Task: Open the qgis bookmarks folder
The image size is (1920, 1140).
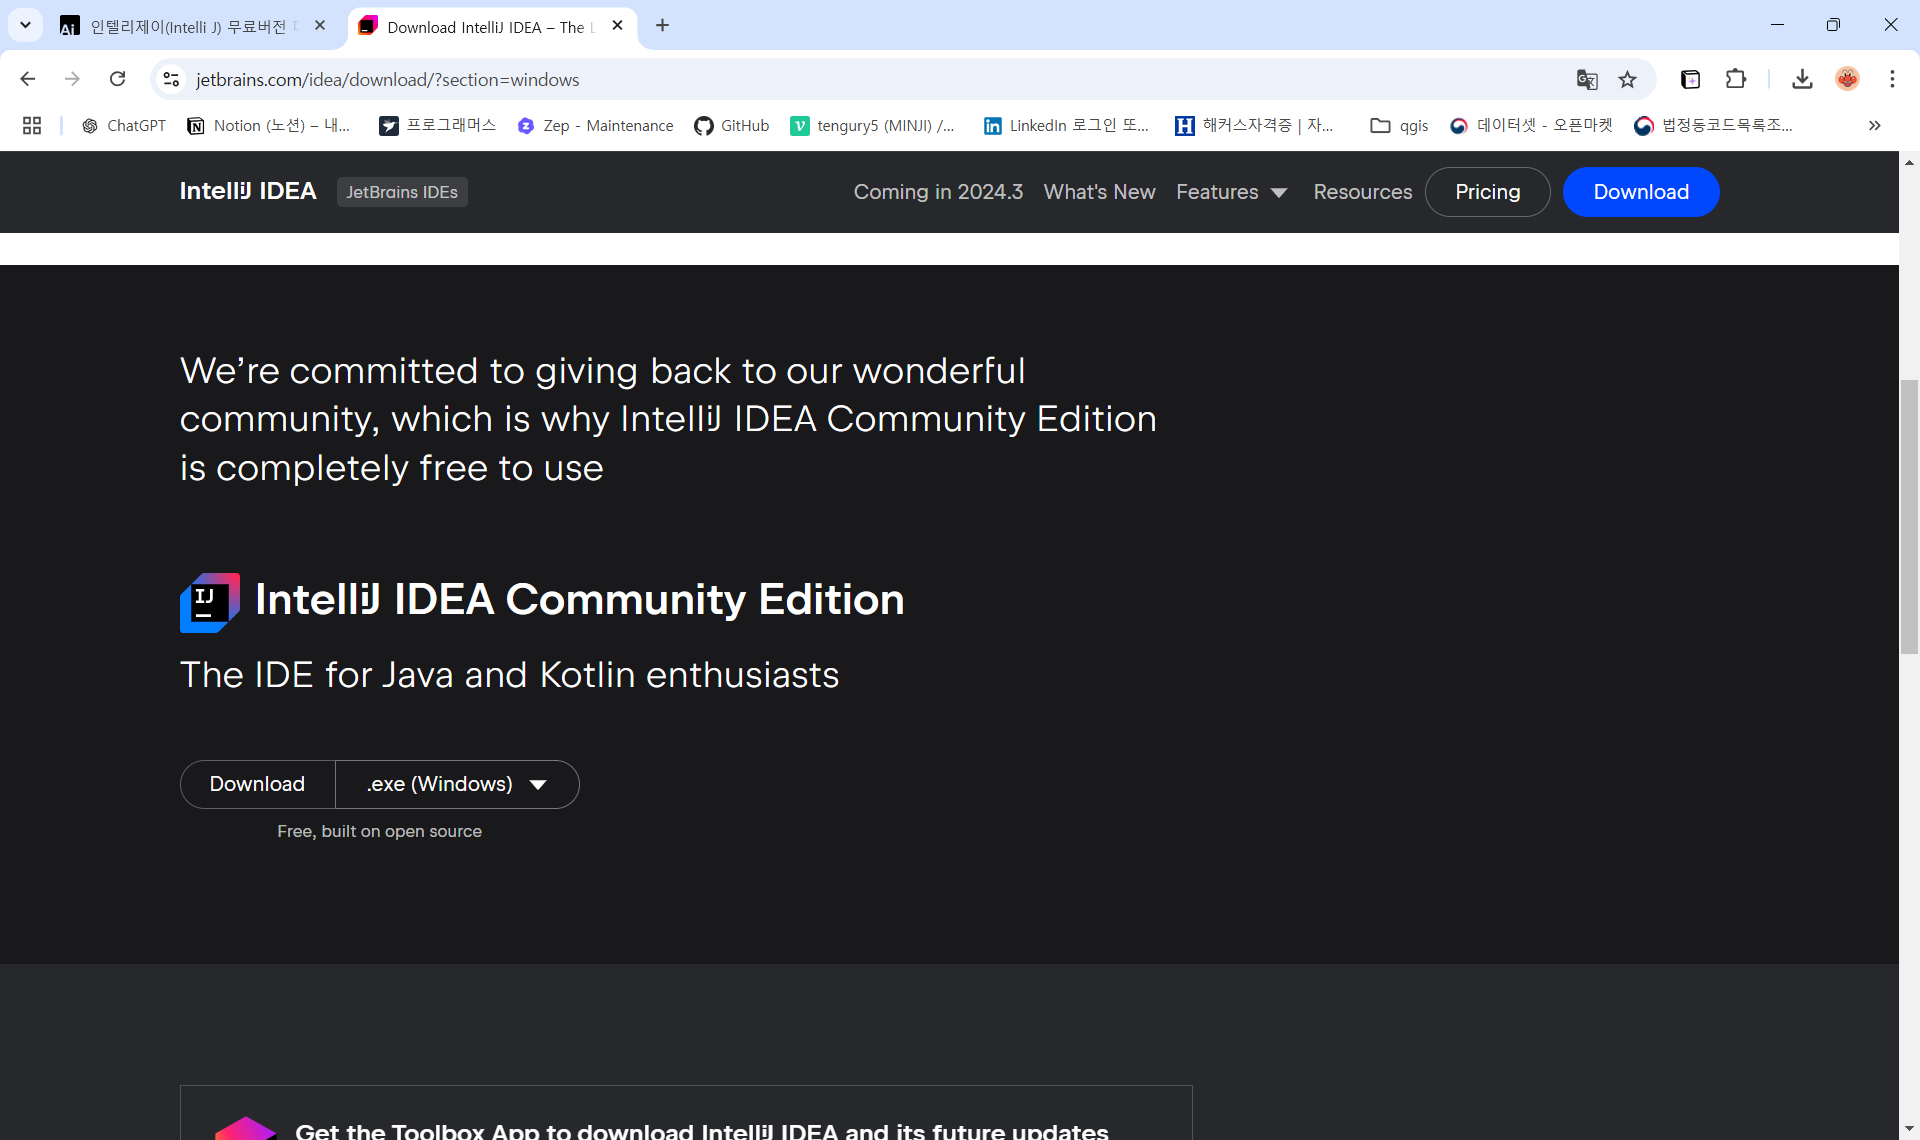Action: 1398,125
